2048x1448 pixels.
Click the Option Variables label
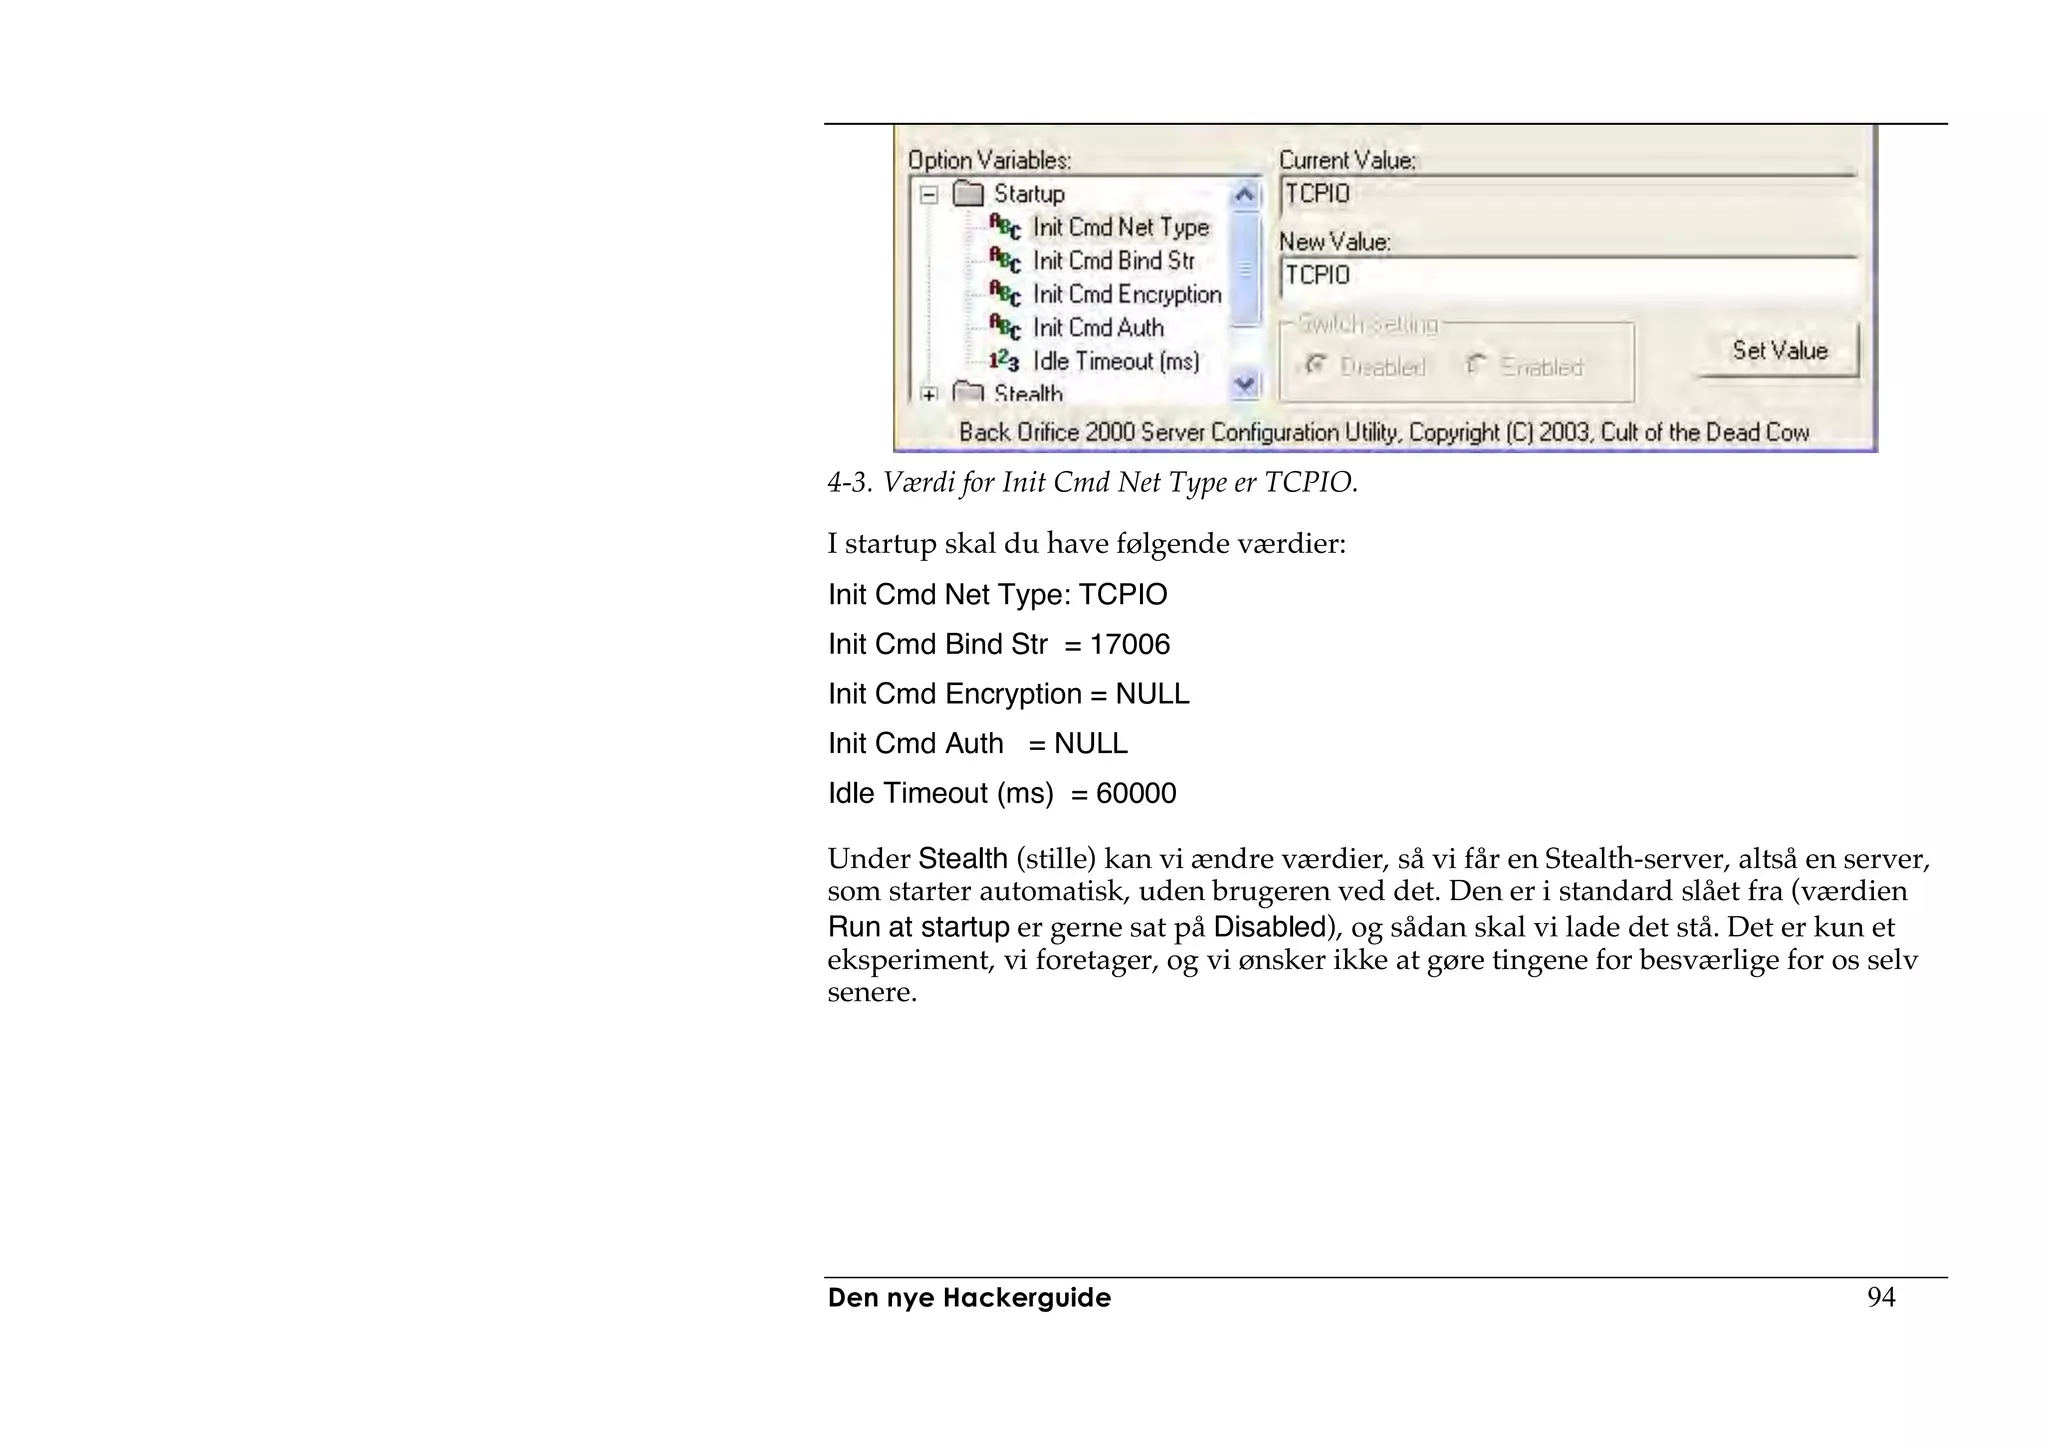[989, 160]
